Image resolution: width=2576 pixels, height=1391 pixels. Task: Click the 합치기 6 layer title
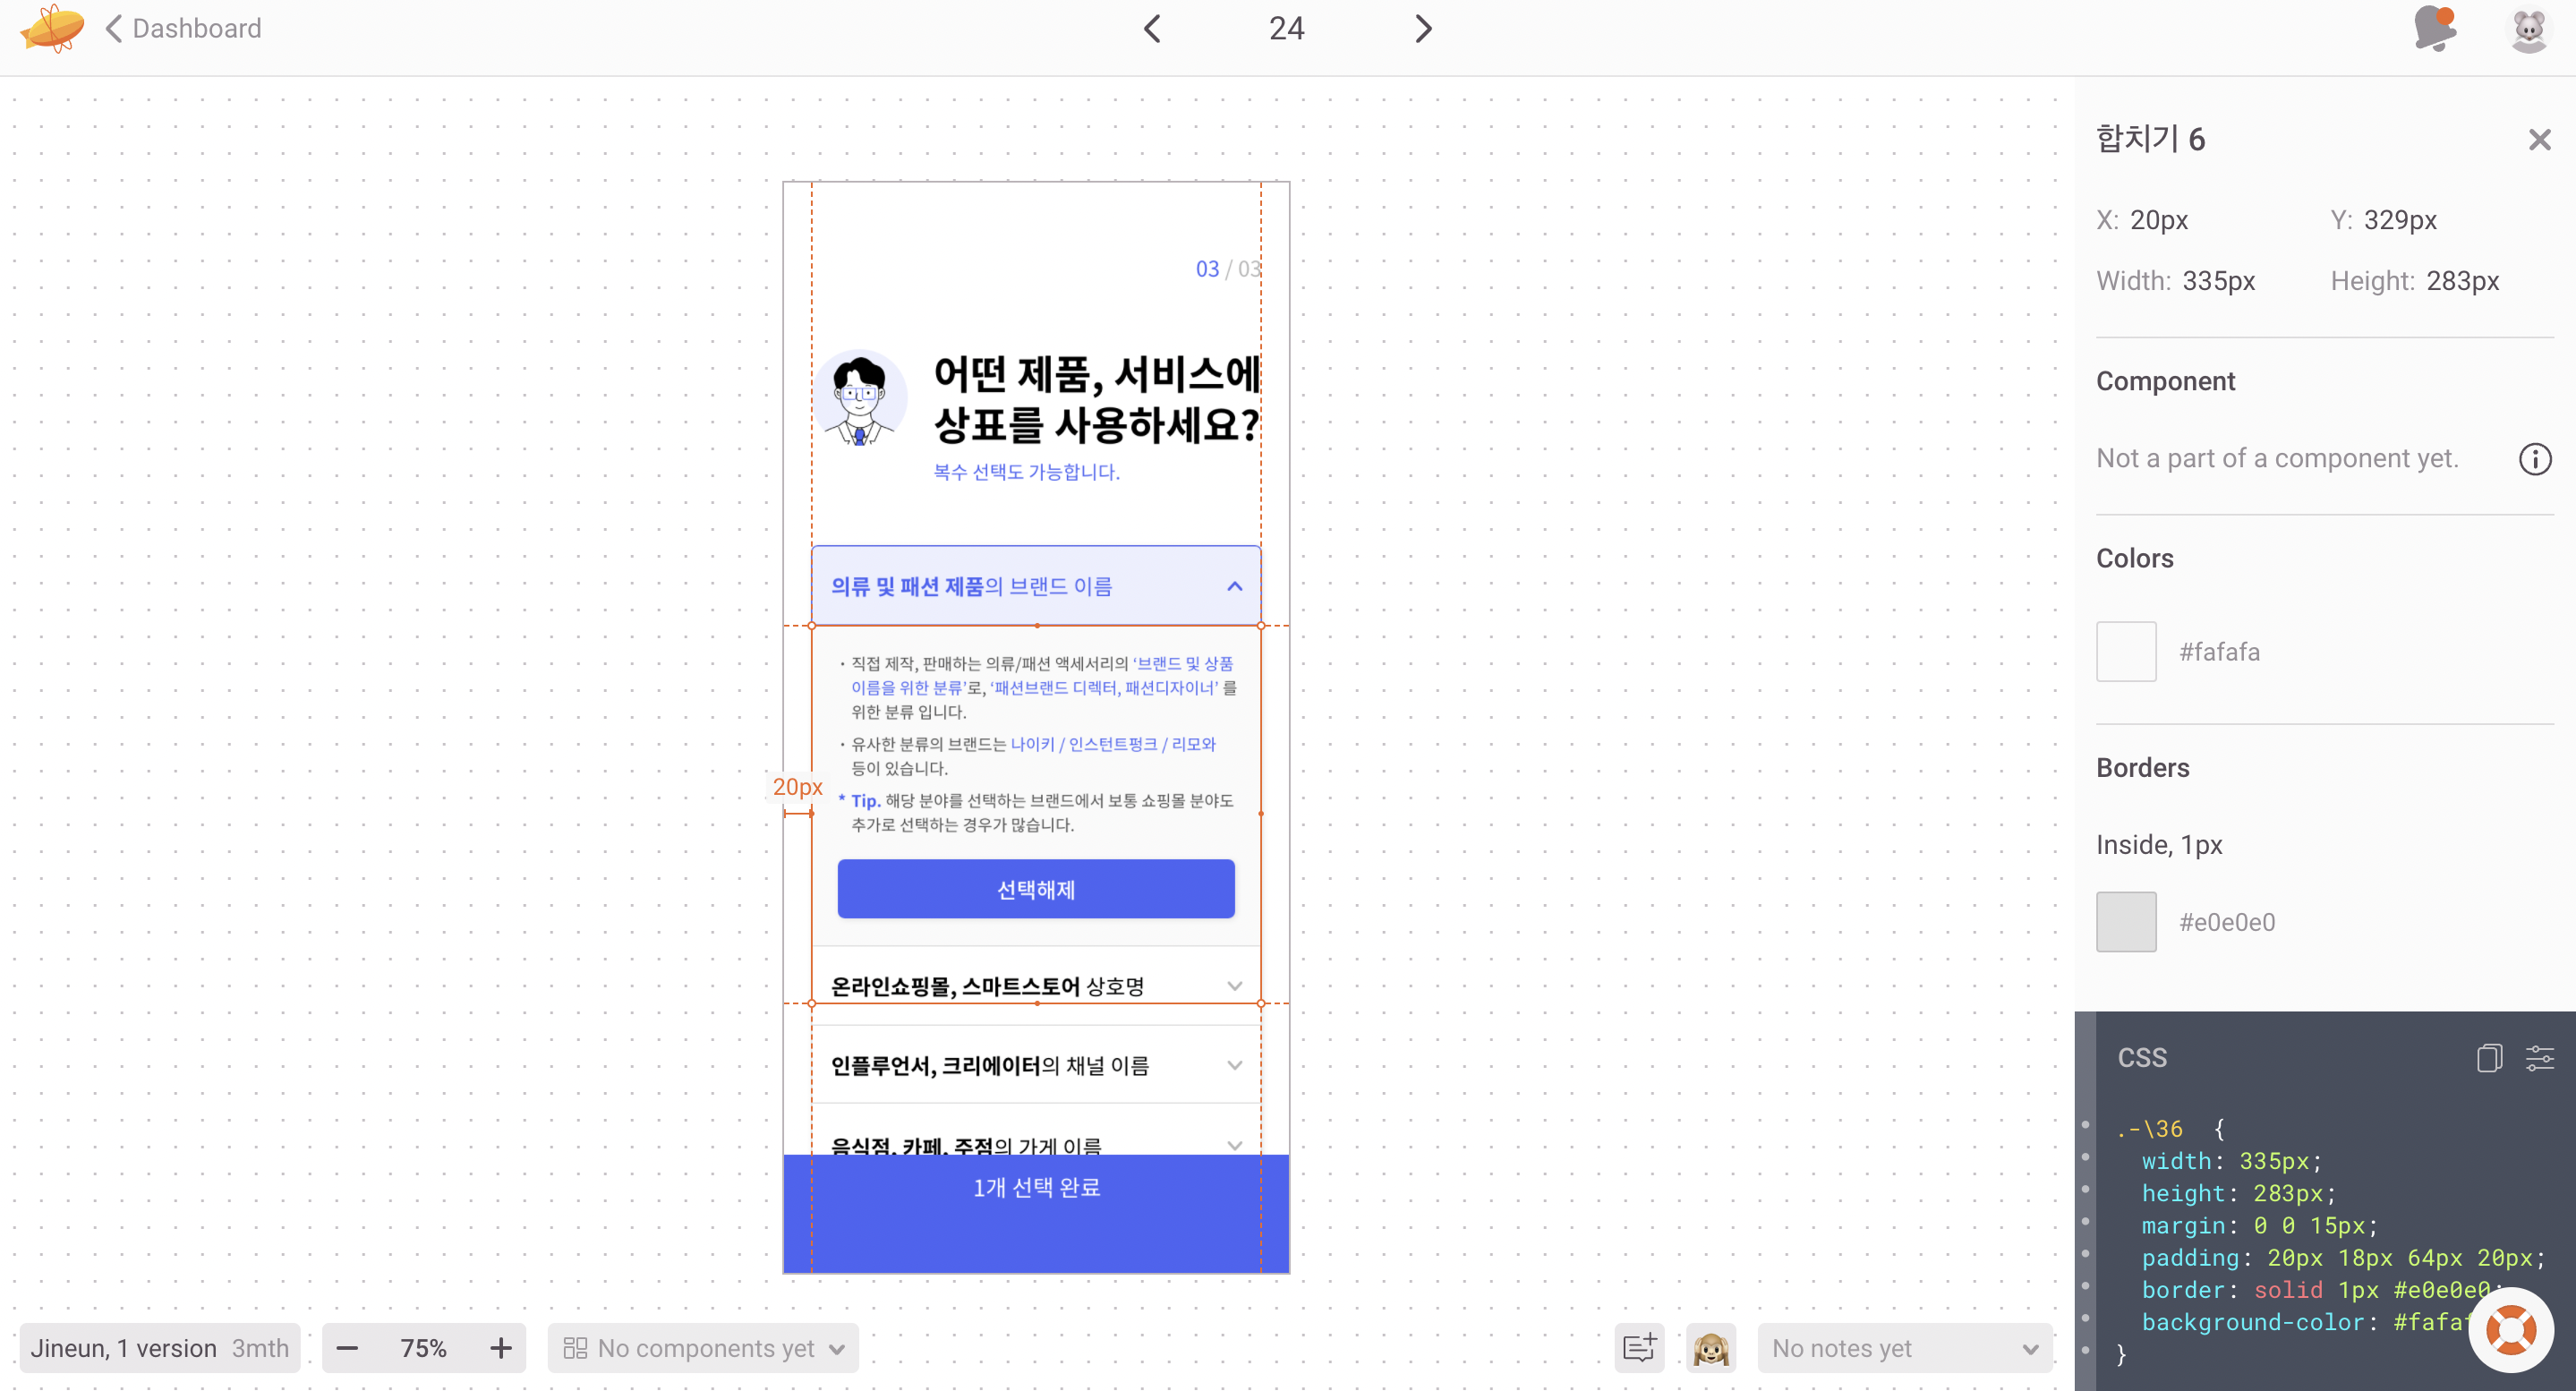click(2150, 139)
